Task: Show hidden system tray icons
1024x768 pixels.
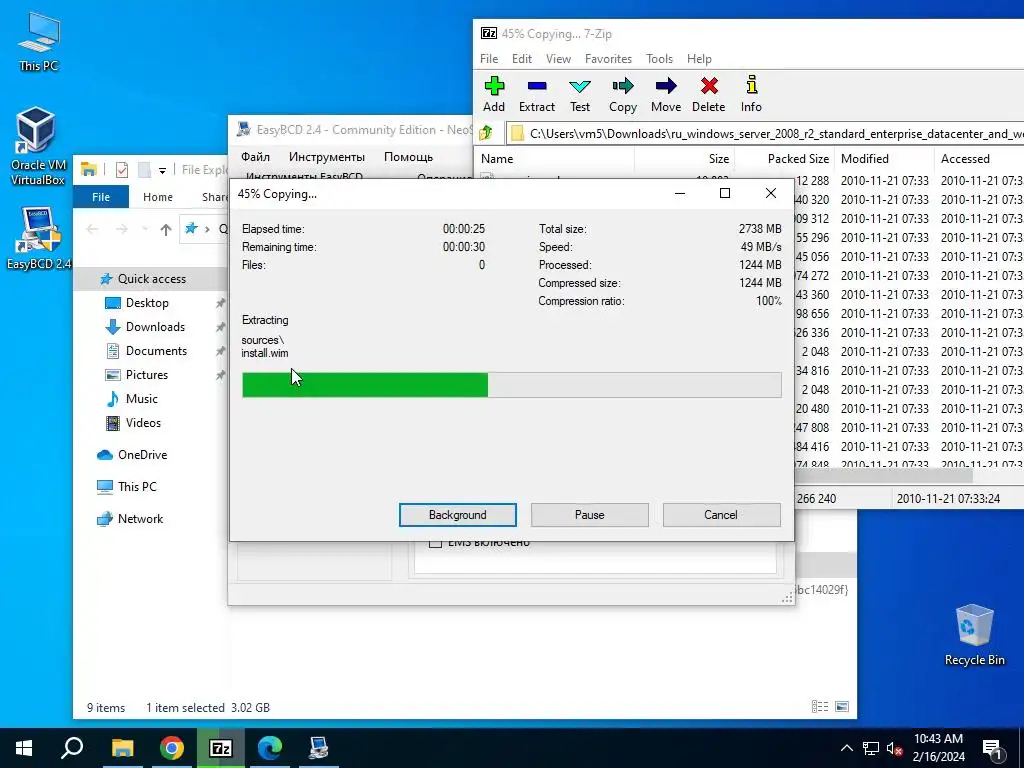Action: coord(846,748)
